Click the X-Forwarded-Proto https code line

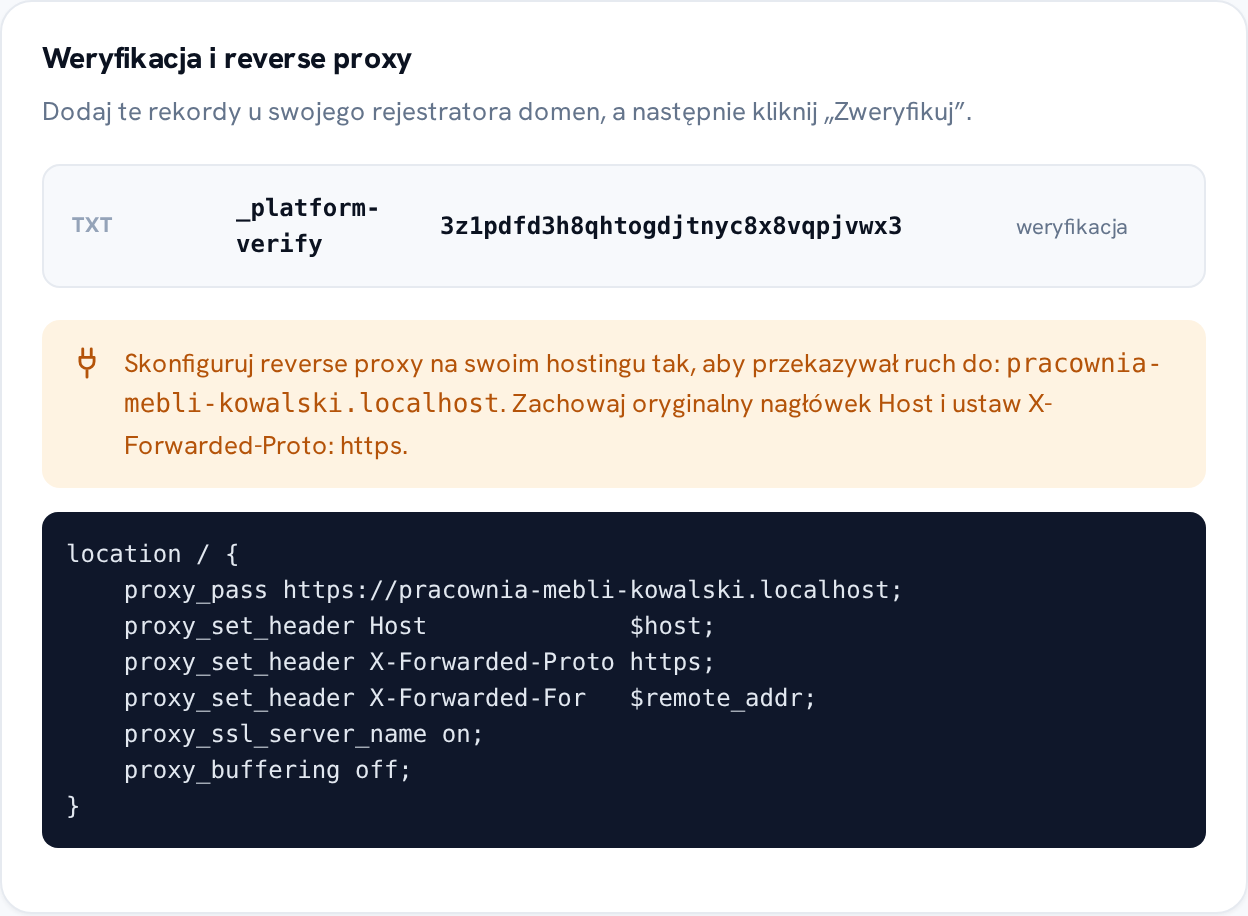[420, 662]
